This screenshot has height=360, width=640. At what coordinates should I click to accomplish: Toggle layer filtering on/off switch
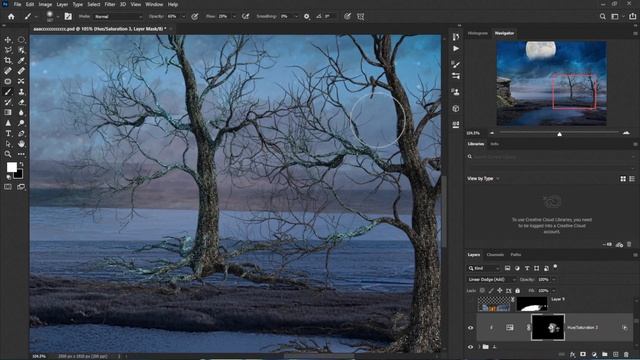(555, 267)
